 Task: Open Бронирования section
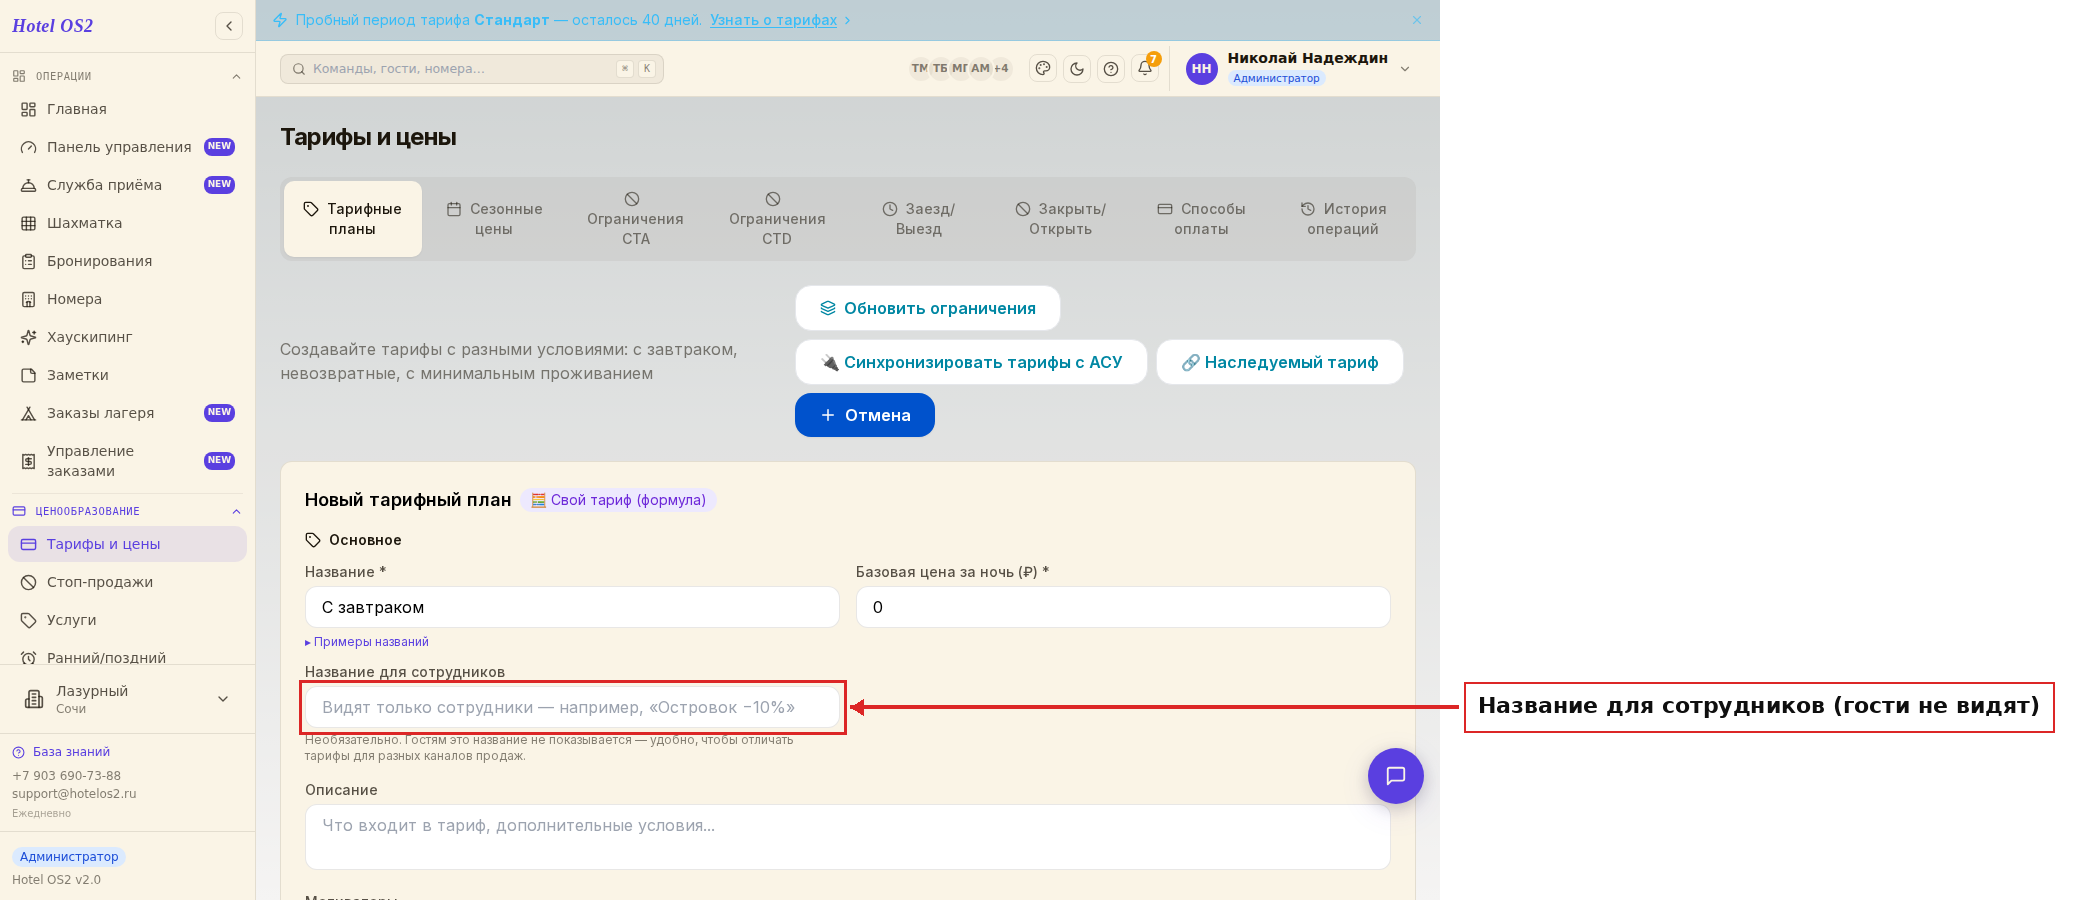pyautogui.click(x=127, y=261)
